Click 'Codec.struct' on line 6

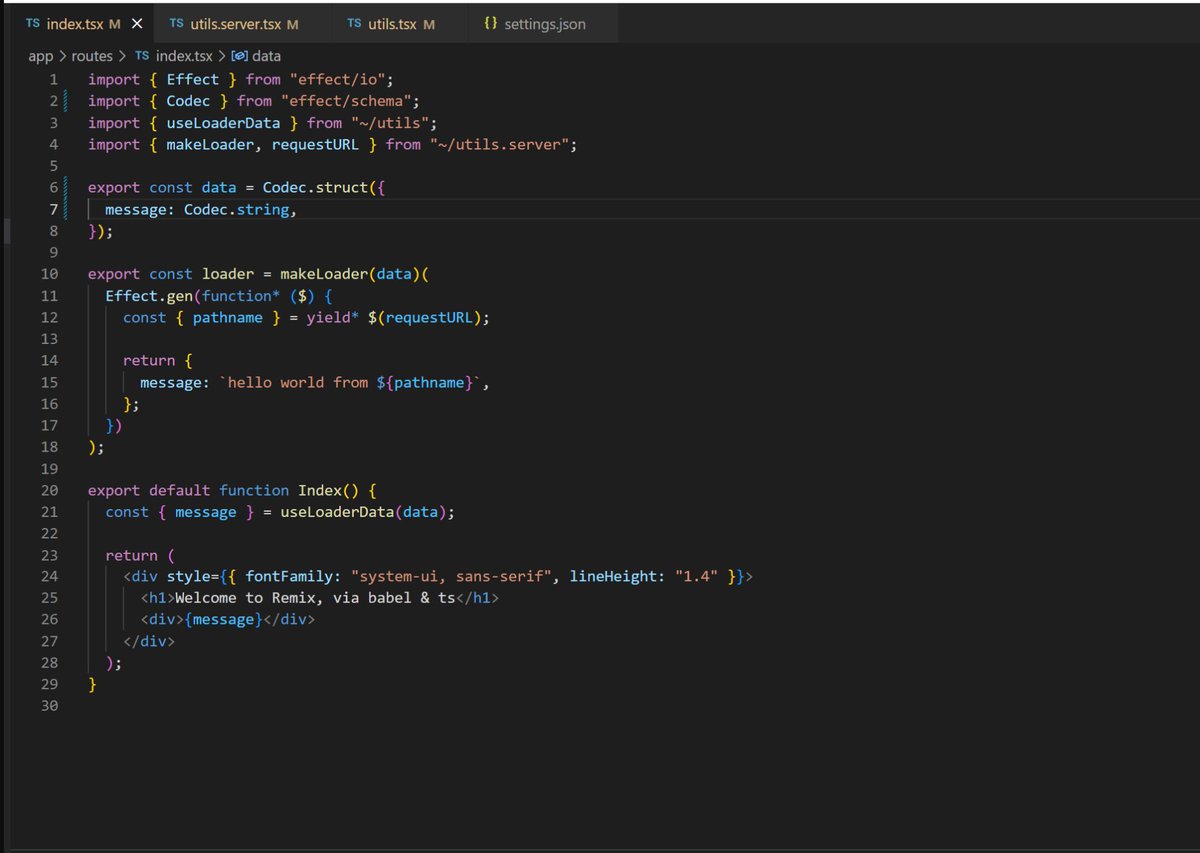[316, 188]
